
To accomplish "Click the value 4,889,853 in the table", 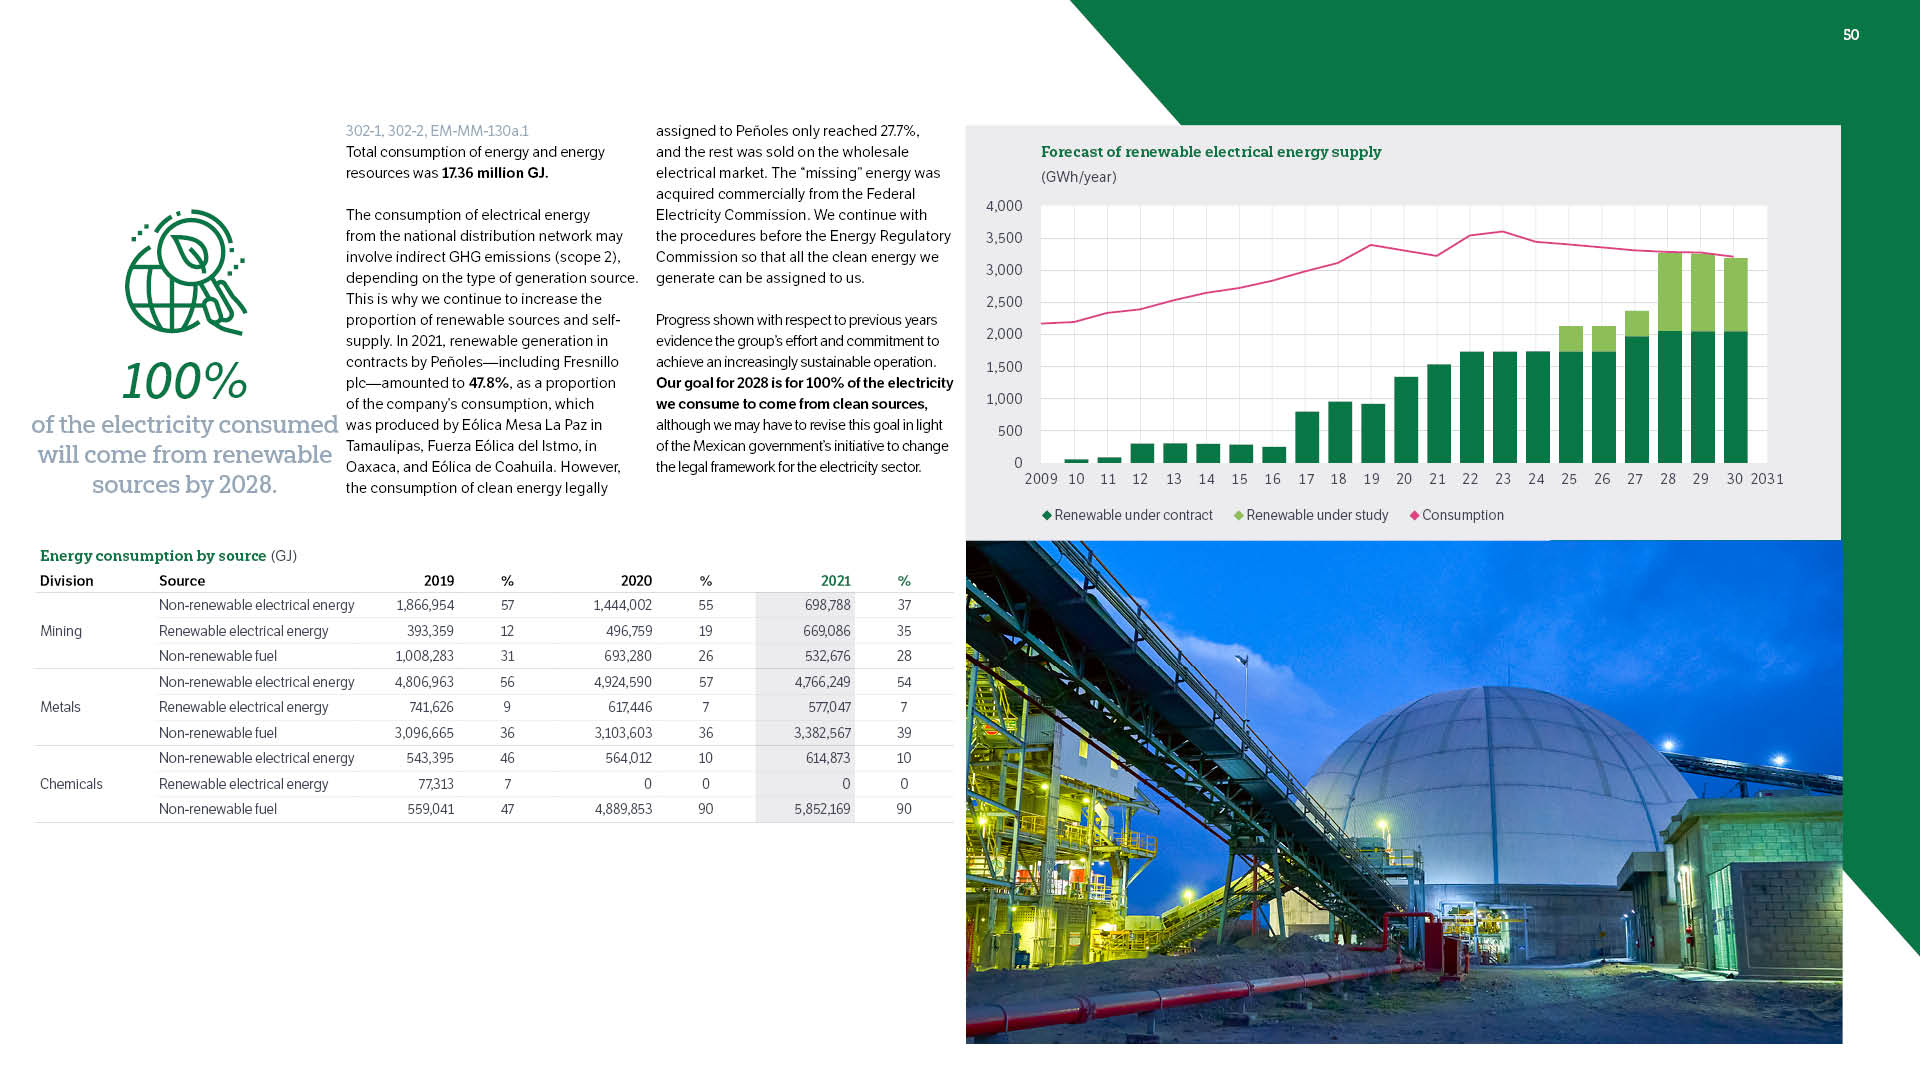I will click(623, 809).
